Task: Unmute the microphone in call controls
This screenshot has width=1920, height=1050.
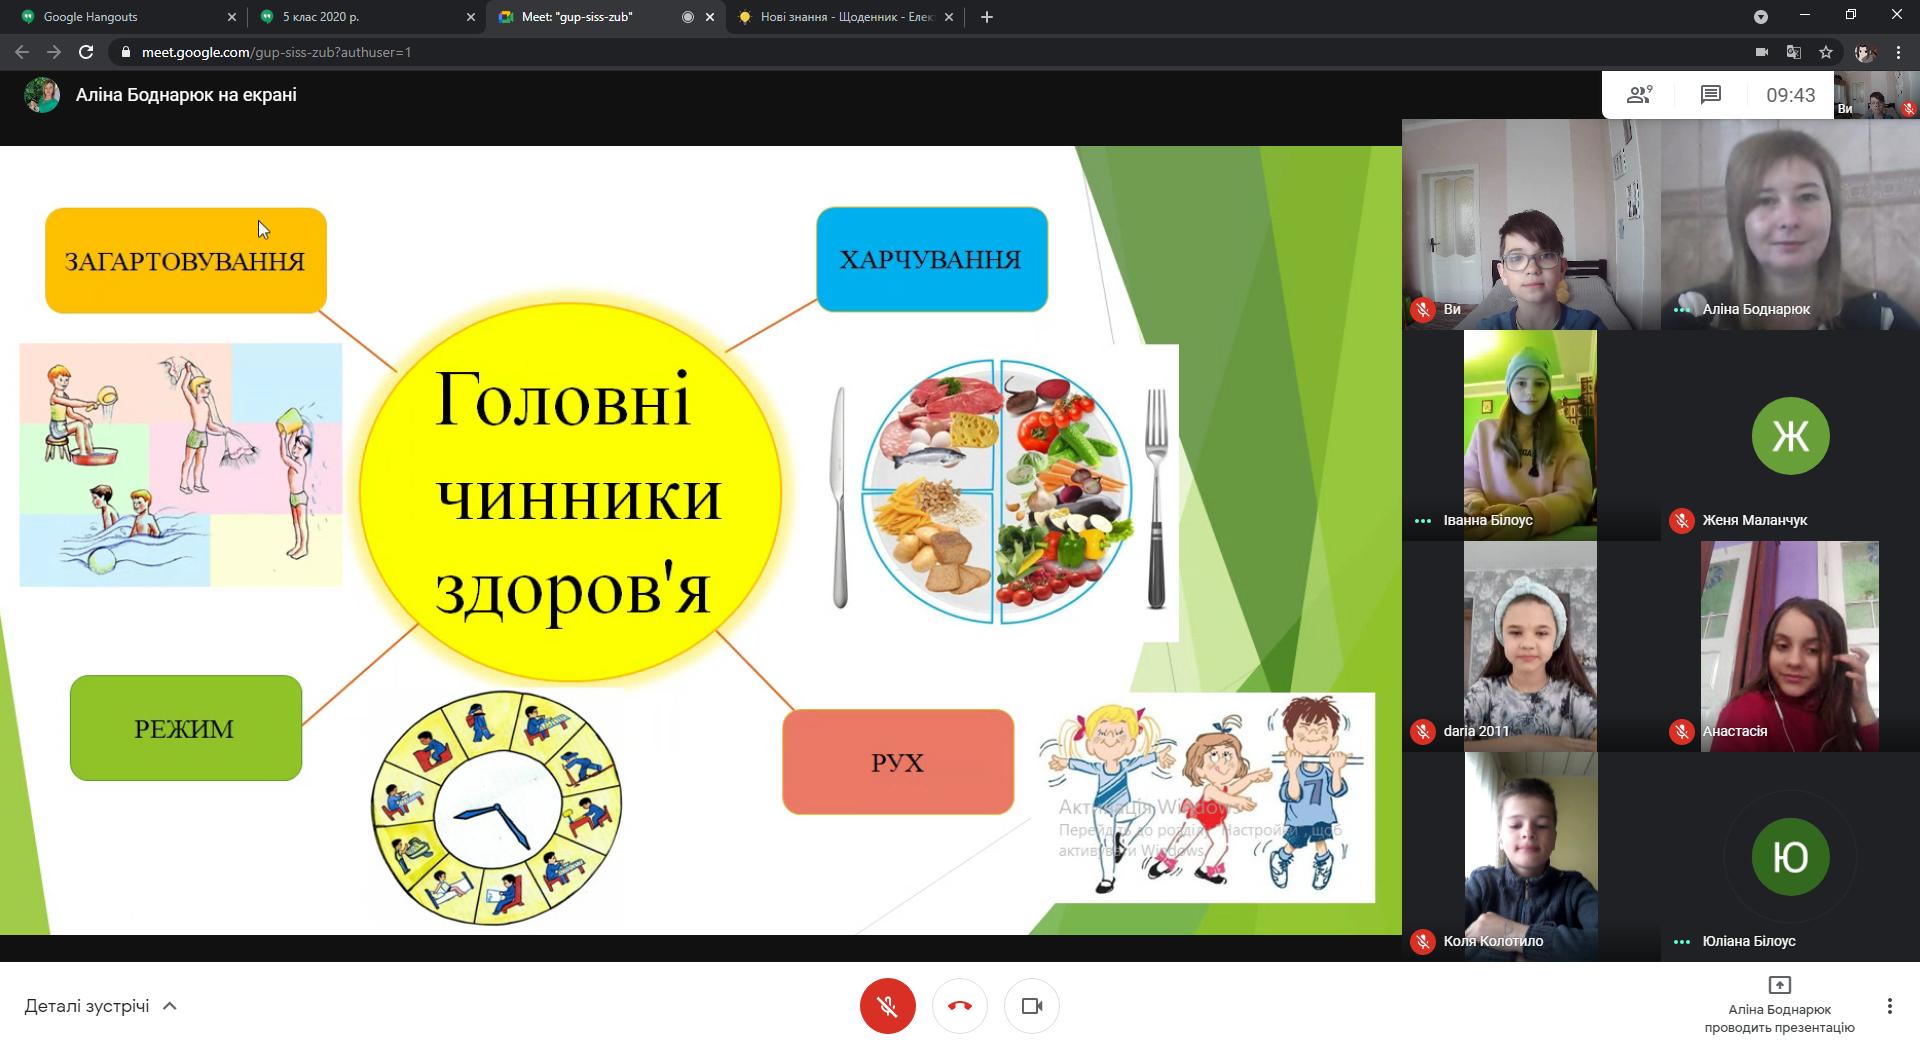Action: (x=887, y=1006)
